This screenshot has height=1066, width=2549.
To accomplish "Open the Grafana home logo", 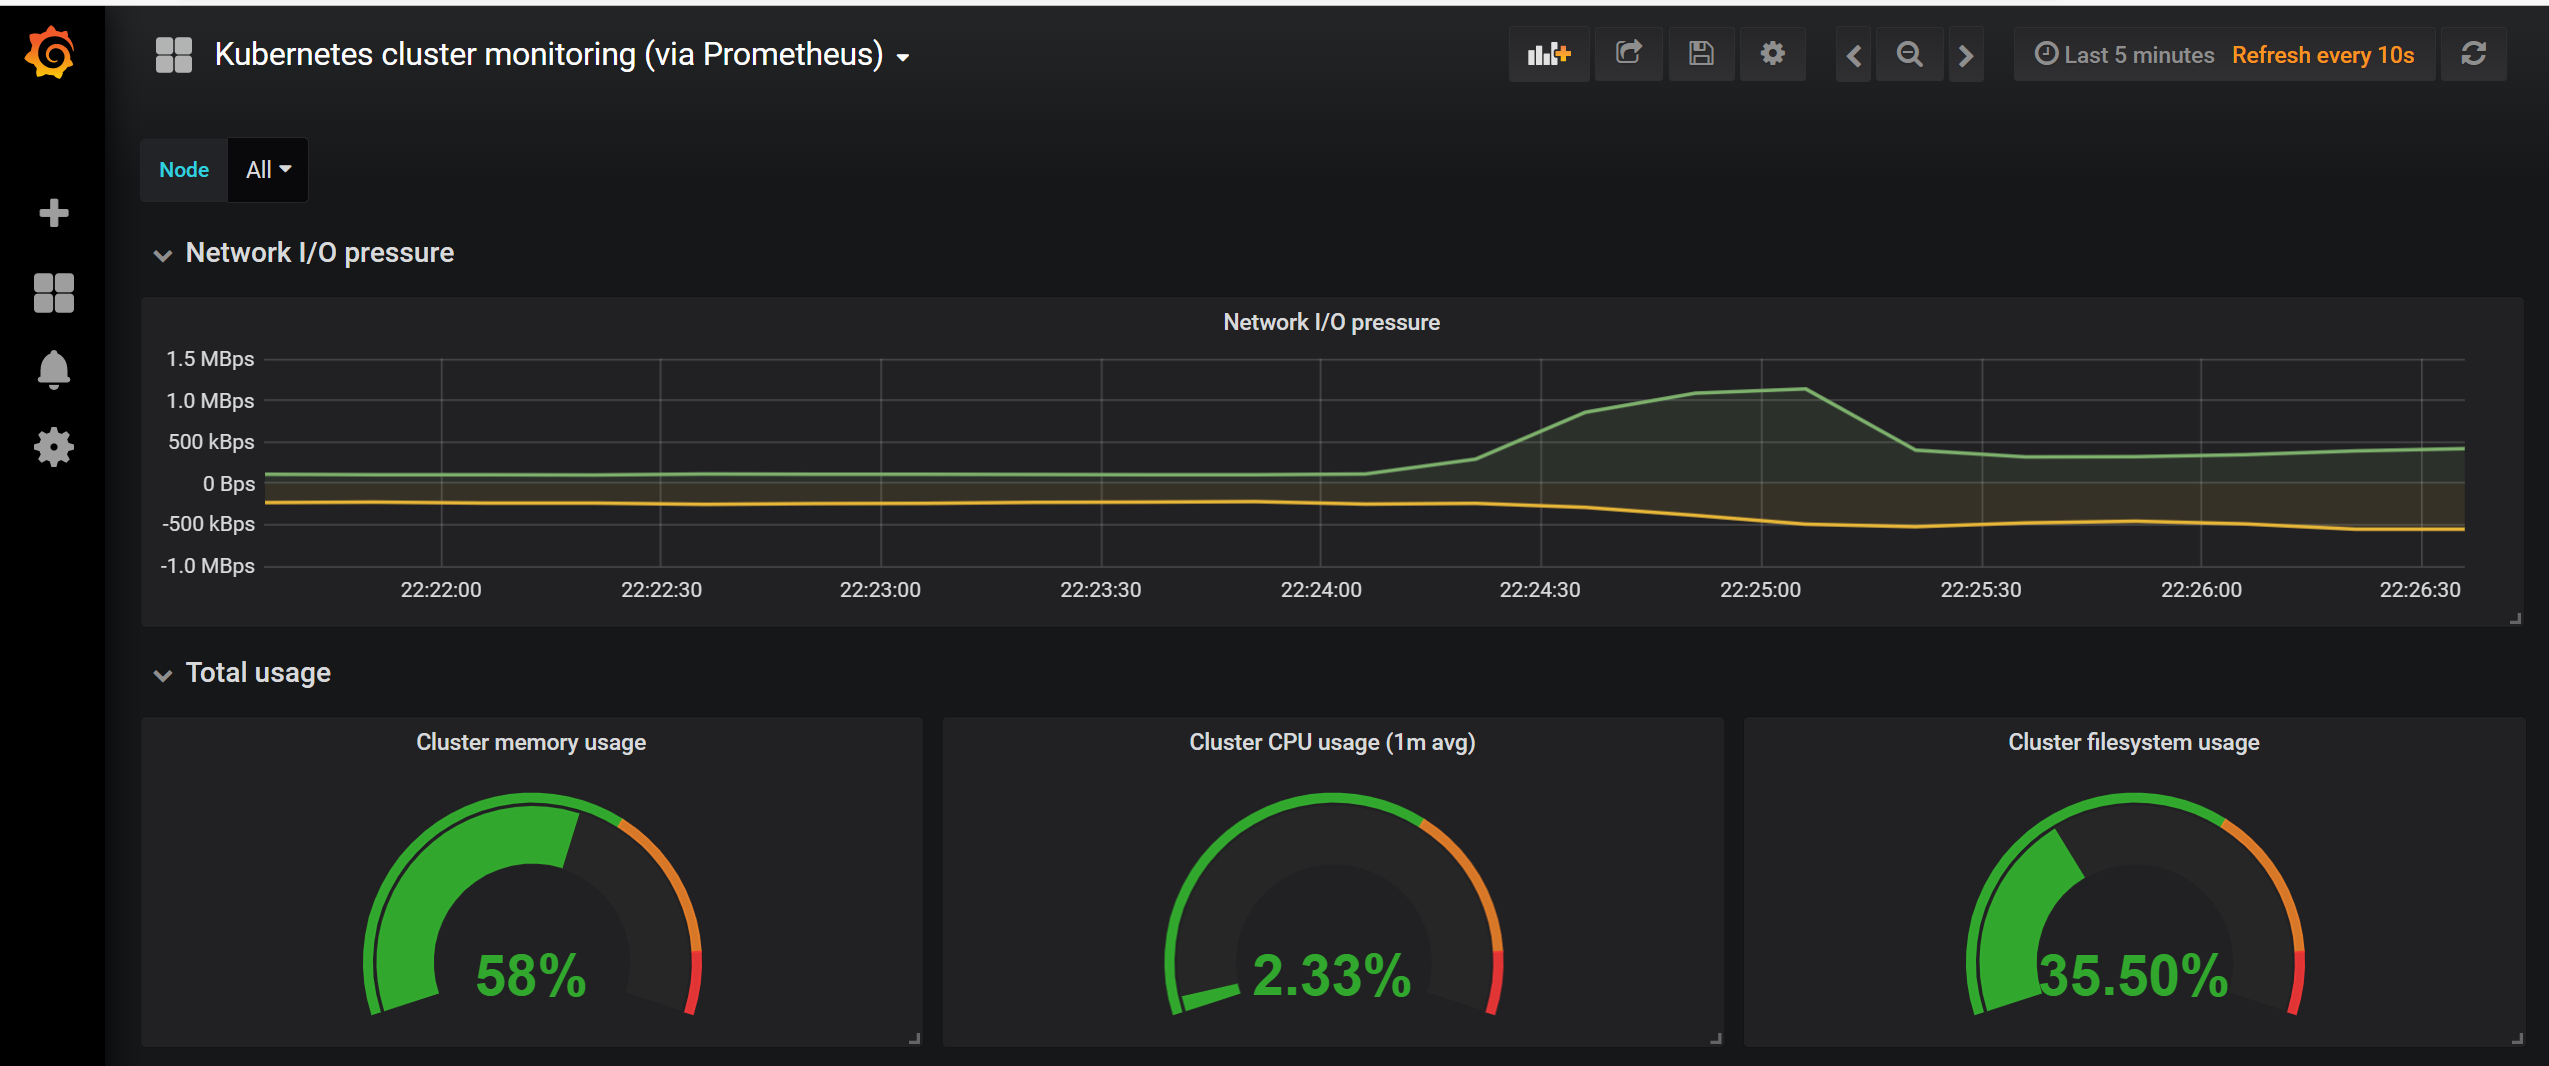I will click(x=51, y=53).
